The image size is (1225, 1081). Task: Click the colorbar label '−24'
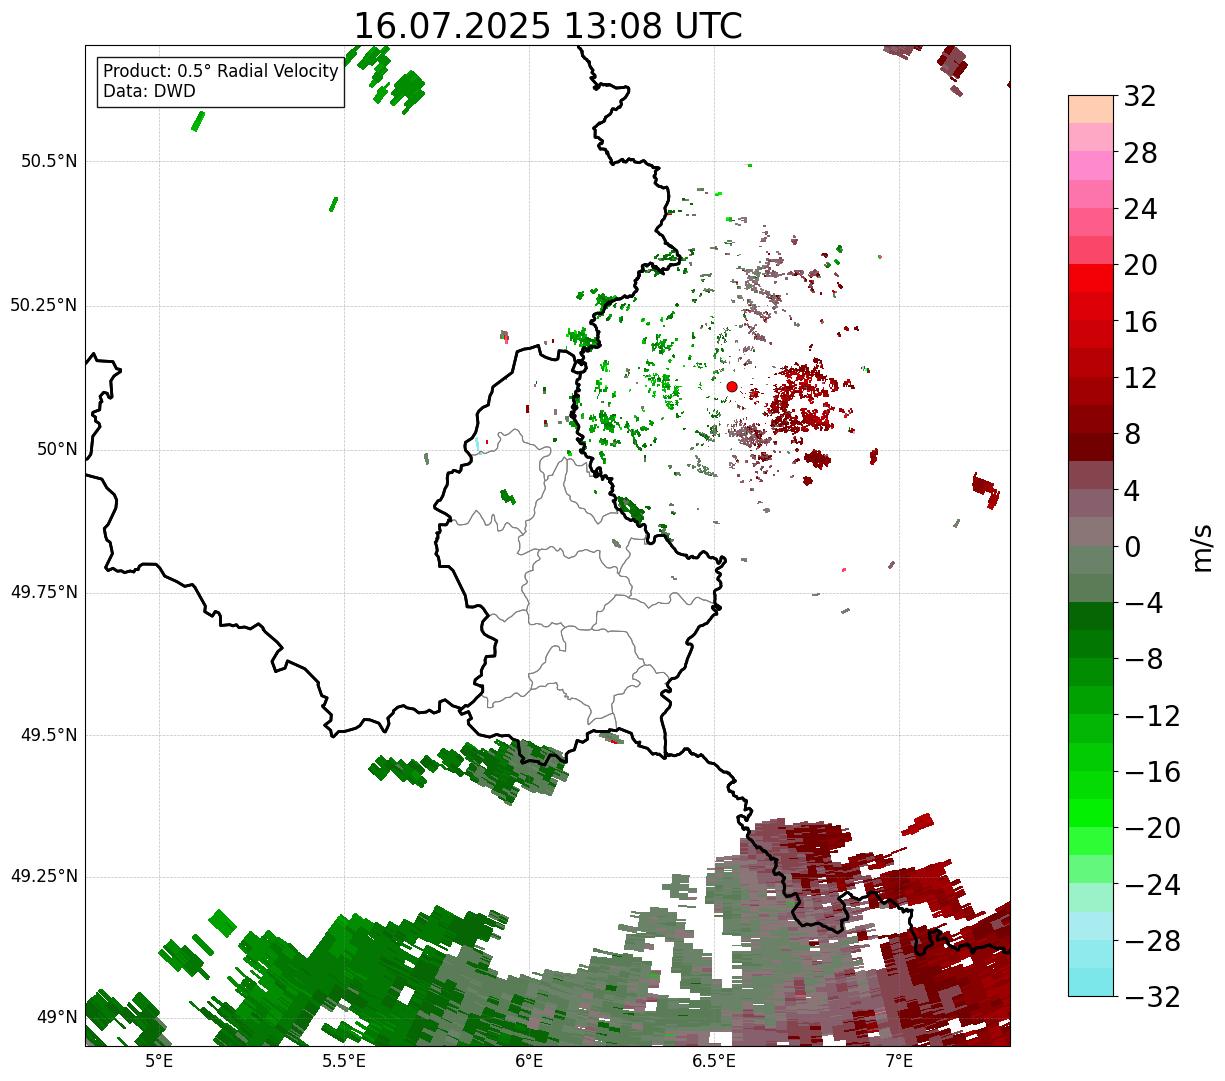1152,885
